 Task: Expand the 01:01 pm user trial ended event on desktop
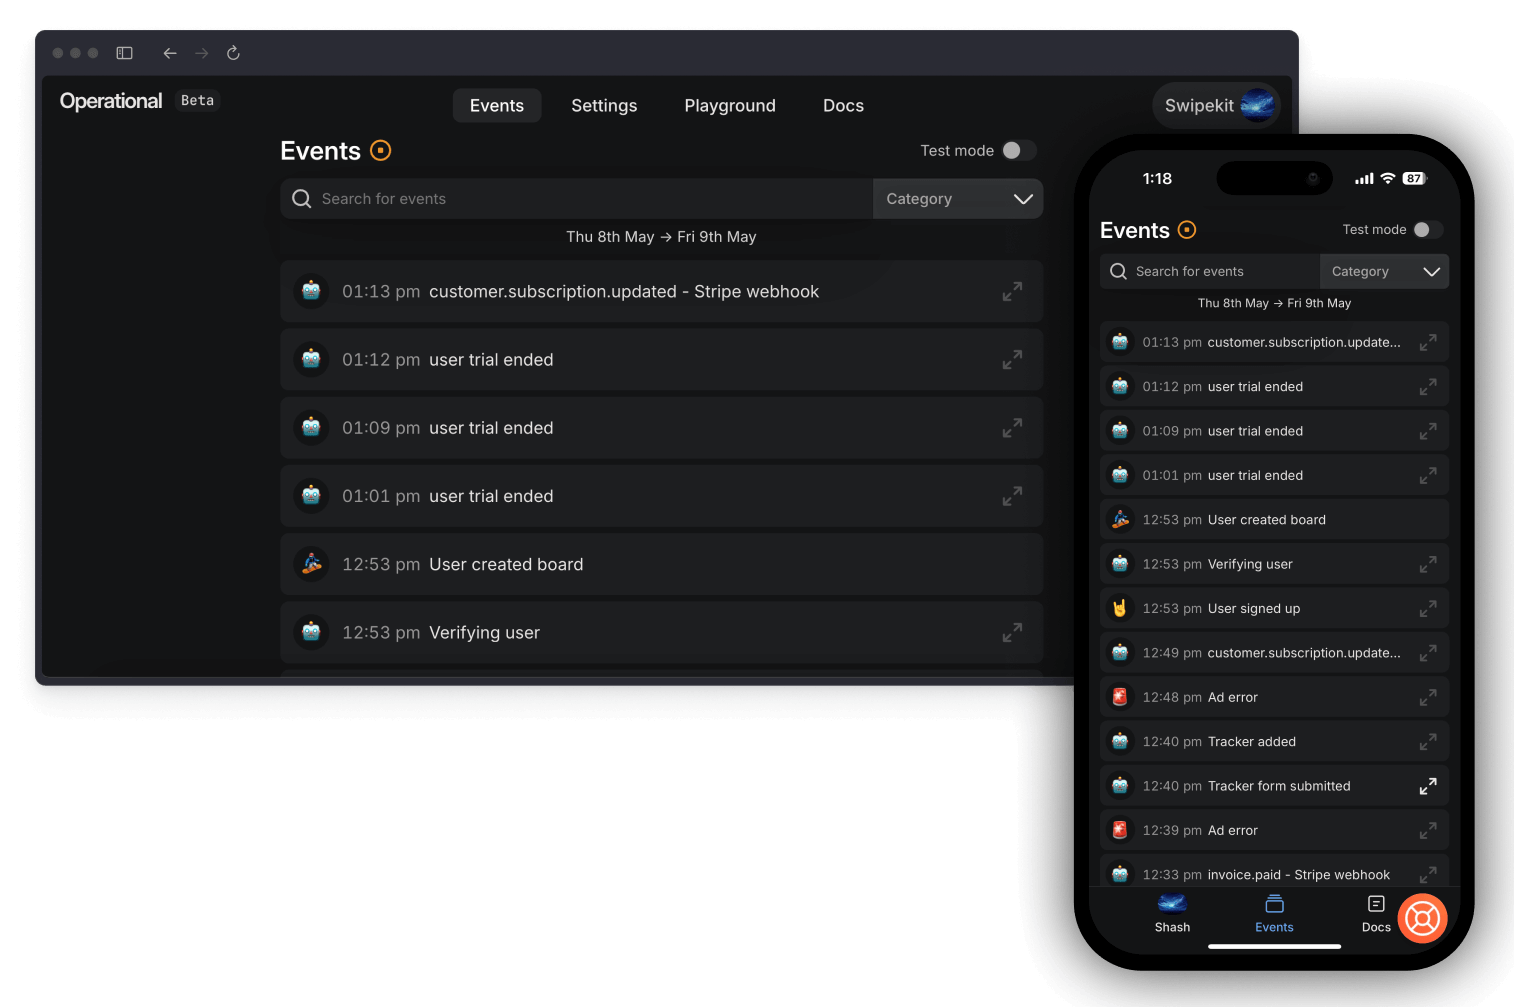(x=1012, y=495)
